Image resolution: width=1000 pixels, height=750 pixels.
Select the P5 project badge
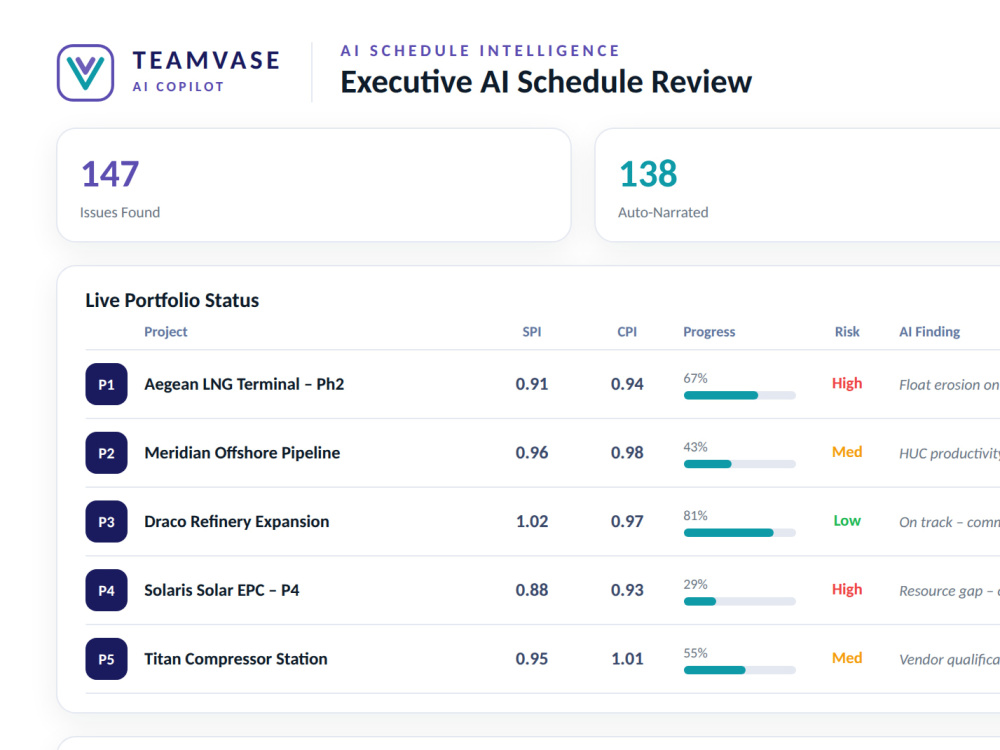107,659
